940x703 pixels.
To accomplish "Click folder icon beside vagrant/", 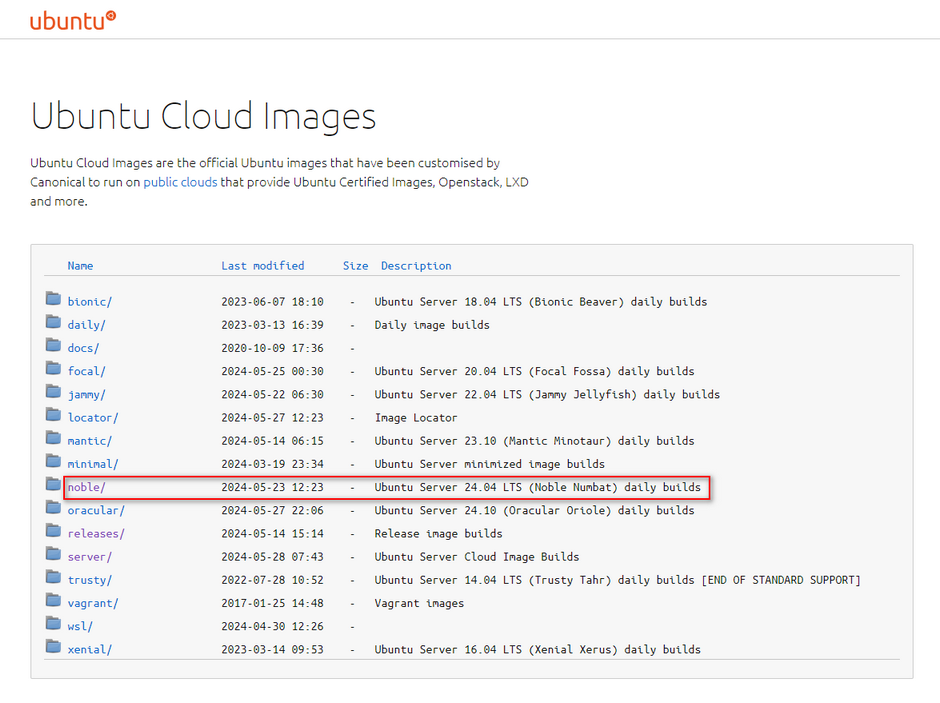I will pyautogui.click(x=53, y=602).
